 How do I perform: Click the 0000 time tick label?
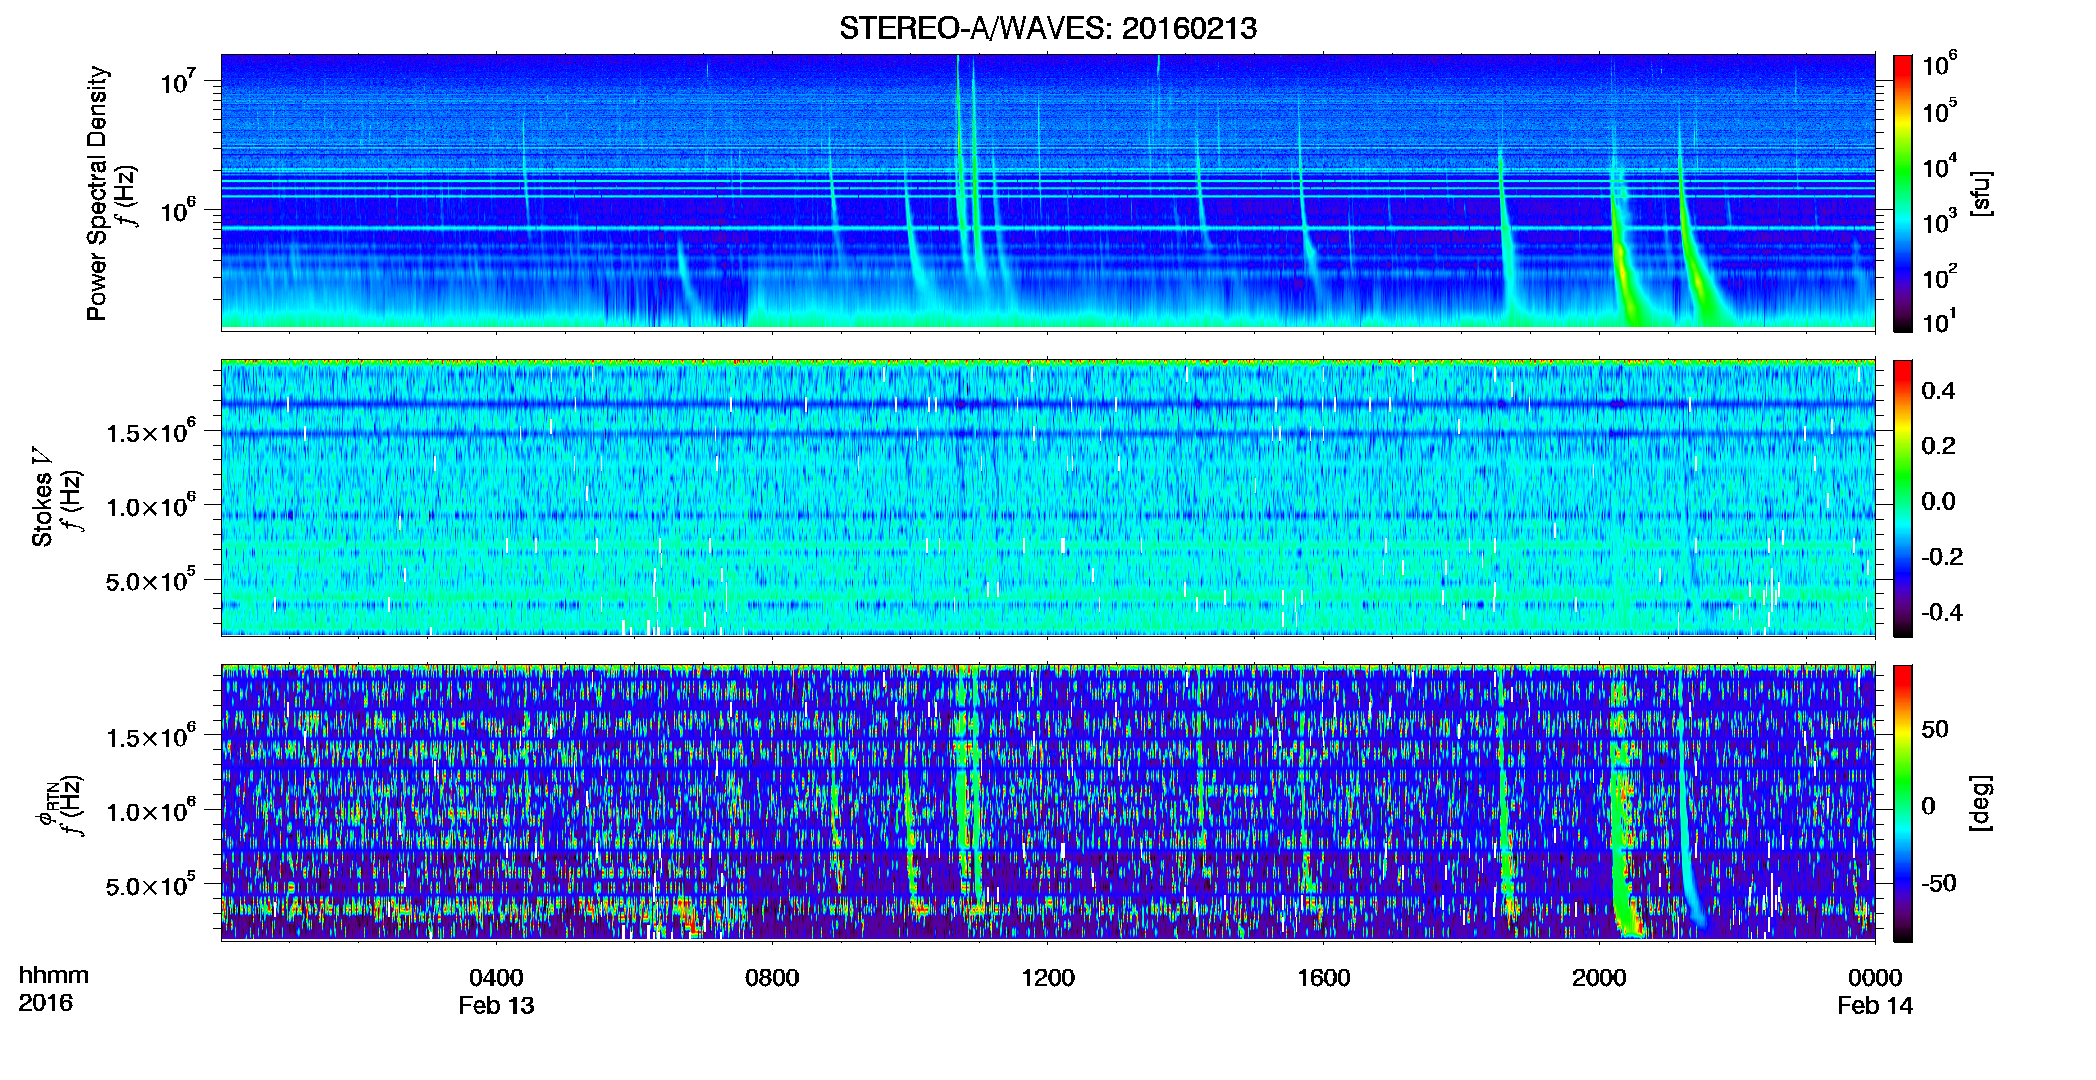pos(1875,978)
